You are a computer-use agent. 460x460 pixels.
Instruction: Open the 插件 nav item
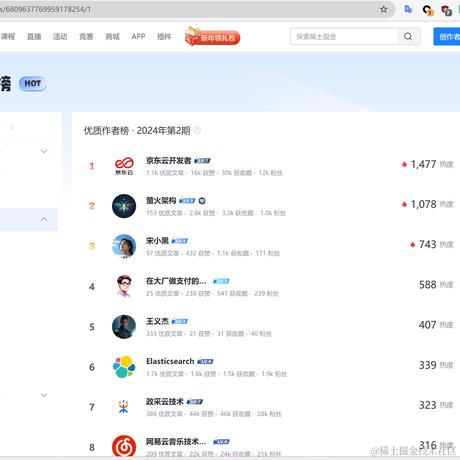tap(164, 36)
